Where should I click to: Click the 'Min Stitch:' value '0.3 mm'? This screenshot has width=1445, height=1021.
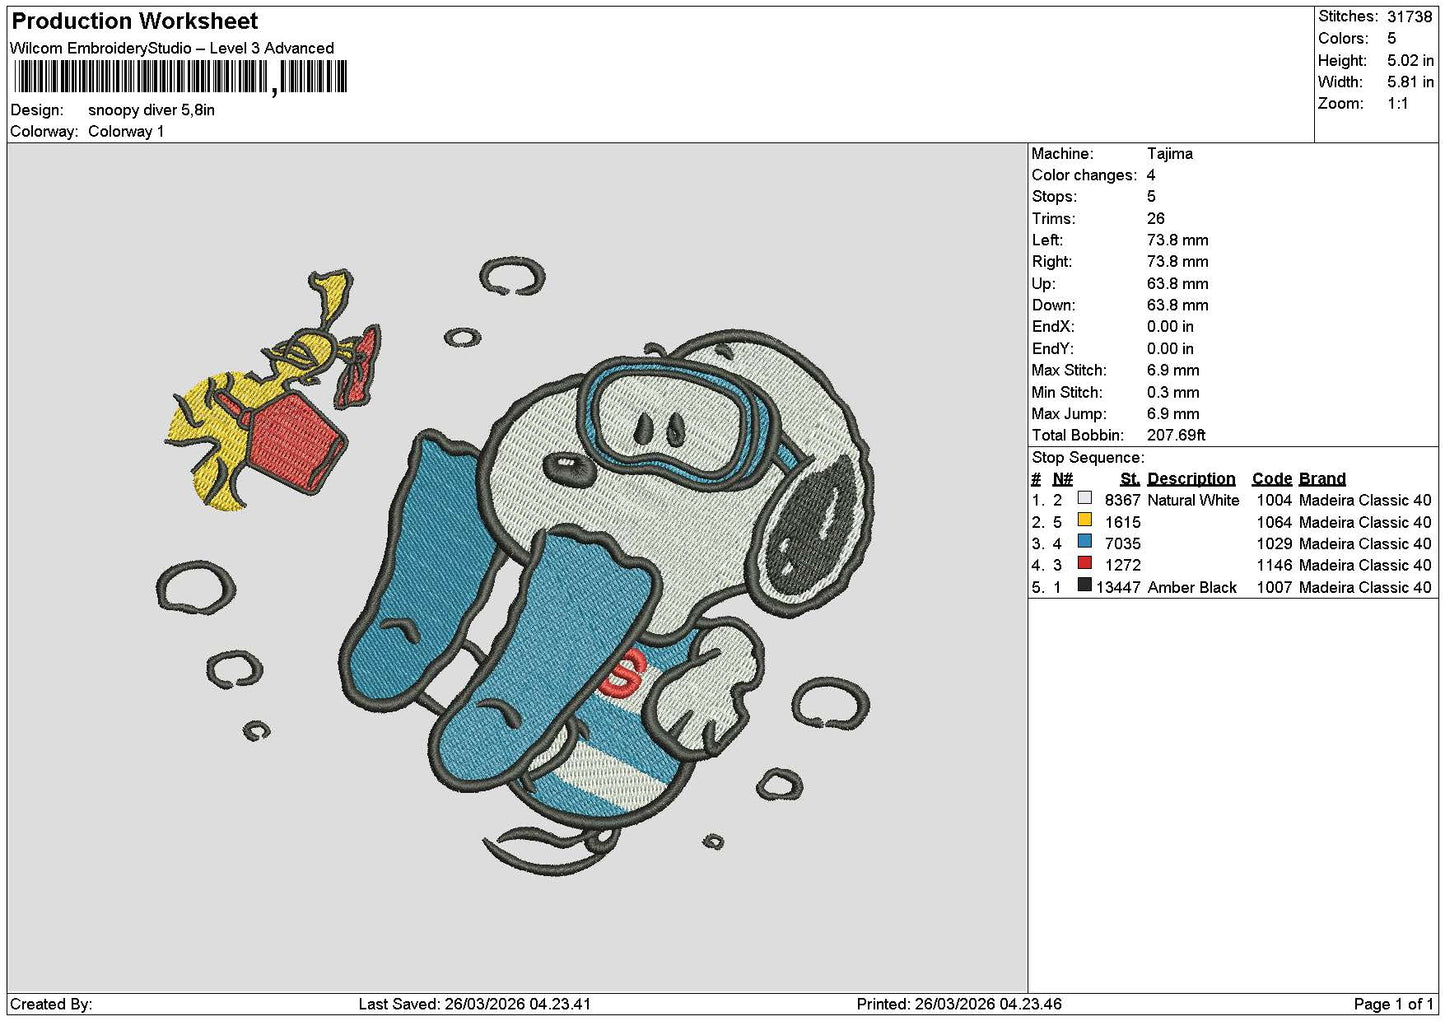[1173, 392]
